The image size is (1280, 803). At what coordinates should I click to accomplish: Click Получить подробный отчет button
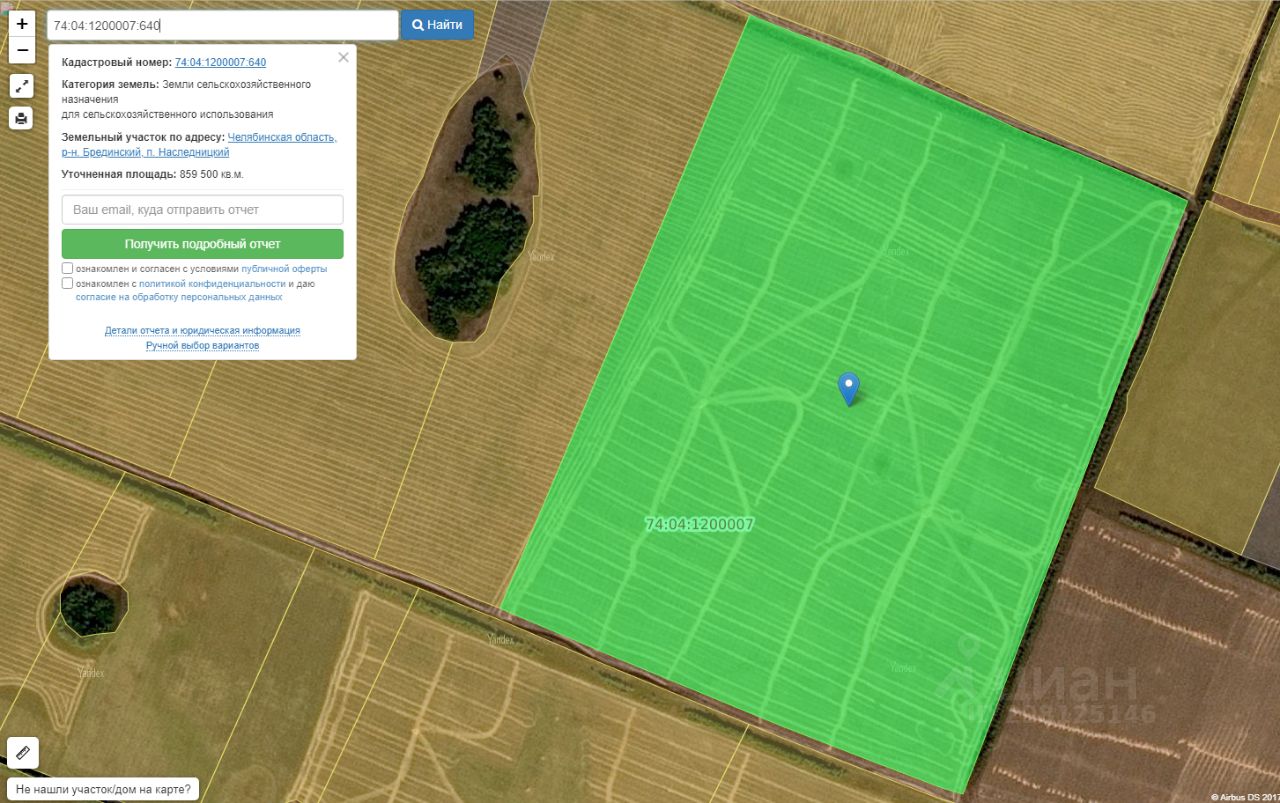[202, 244]
